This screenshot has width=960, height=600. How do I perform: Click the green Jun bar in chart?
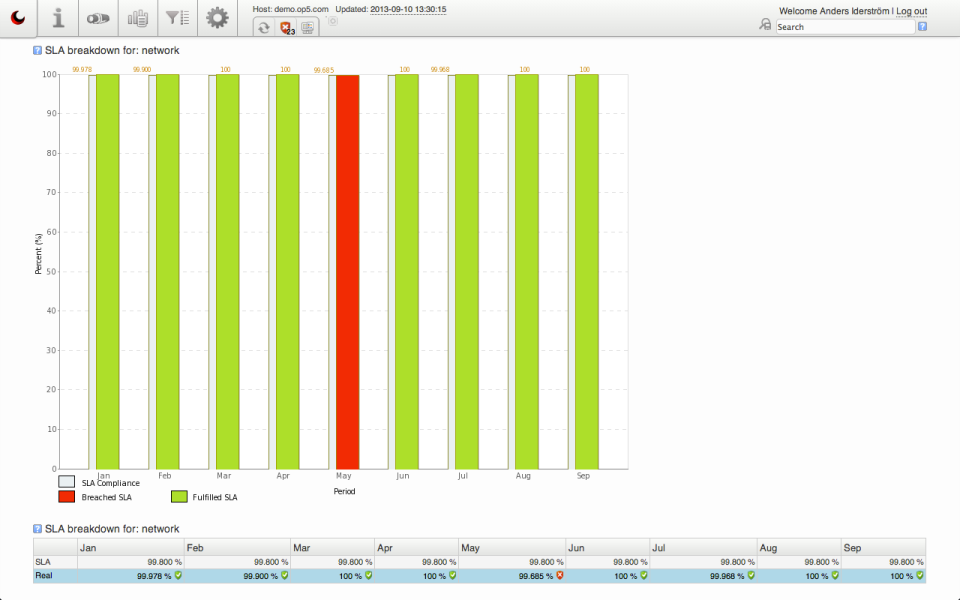(407, 272)
